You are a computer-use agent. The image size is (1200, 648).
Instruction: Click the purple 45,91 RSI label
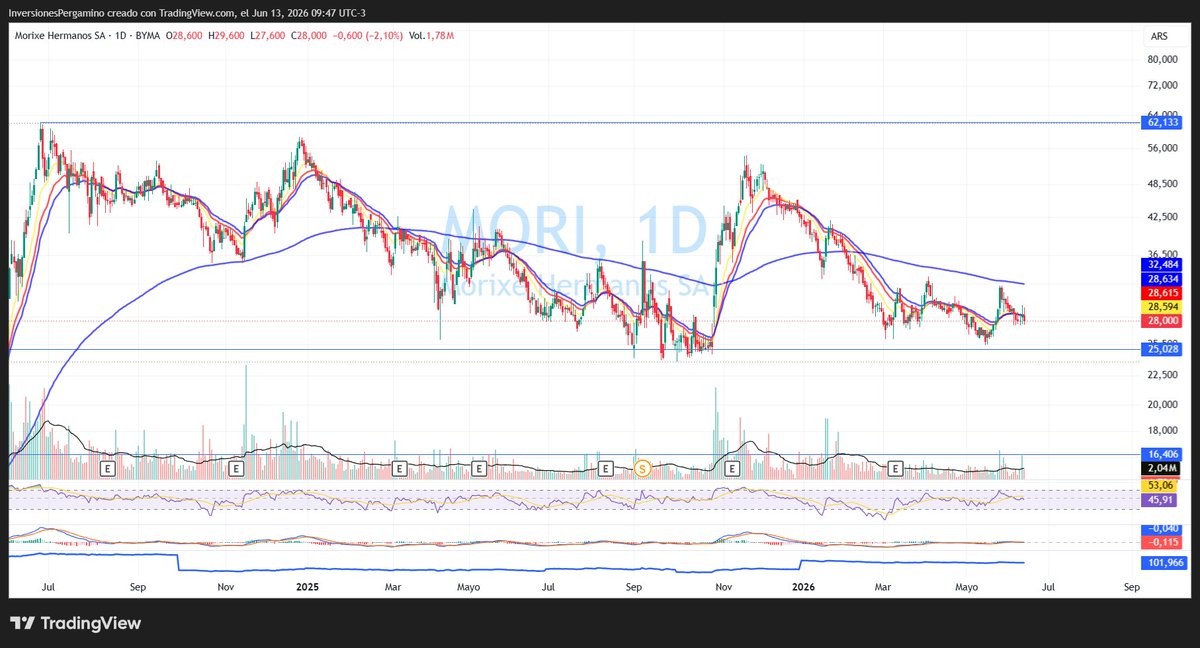(1160, 499)
